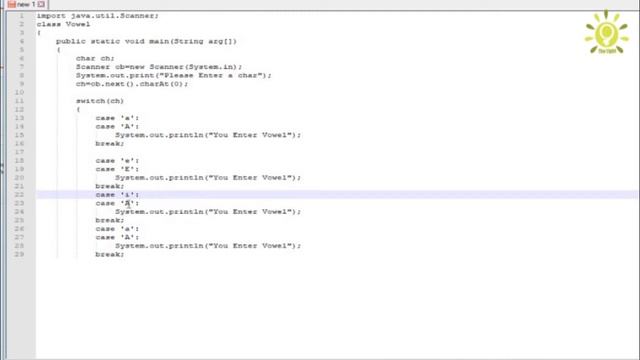Select line number 10 in the margin
This screenshot has width=640, height=360.
(x=19, y=93)
